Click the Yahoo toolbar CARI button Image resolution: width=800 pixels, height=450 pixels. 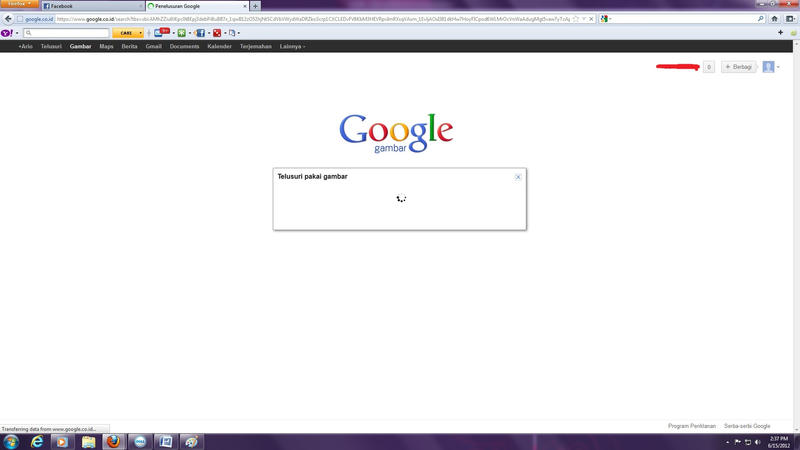pos(127,33)
